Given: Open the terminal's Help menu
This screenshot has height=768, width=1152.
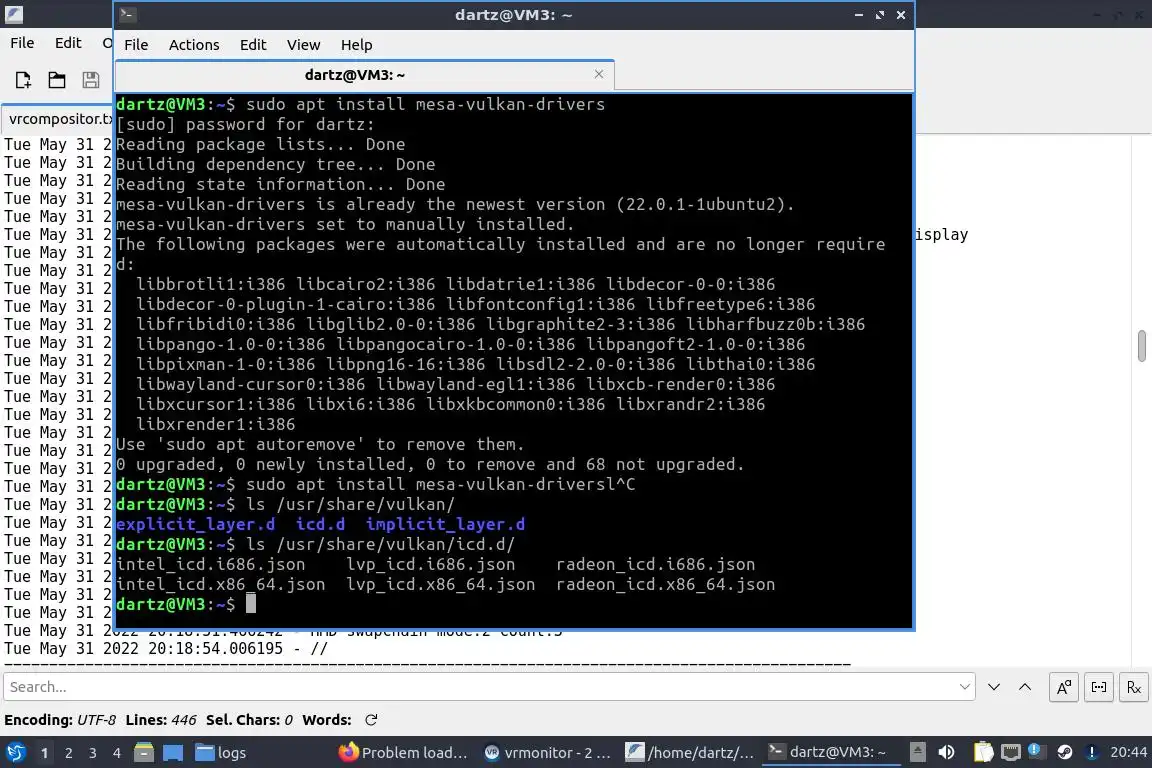Looking at the screenshot, I should (356, 45).
